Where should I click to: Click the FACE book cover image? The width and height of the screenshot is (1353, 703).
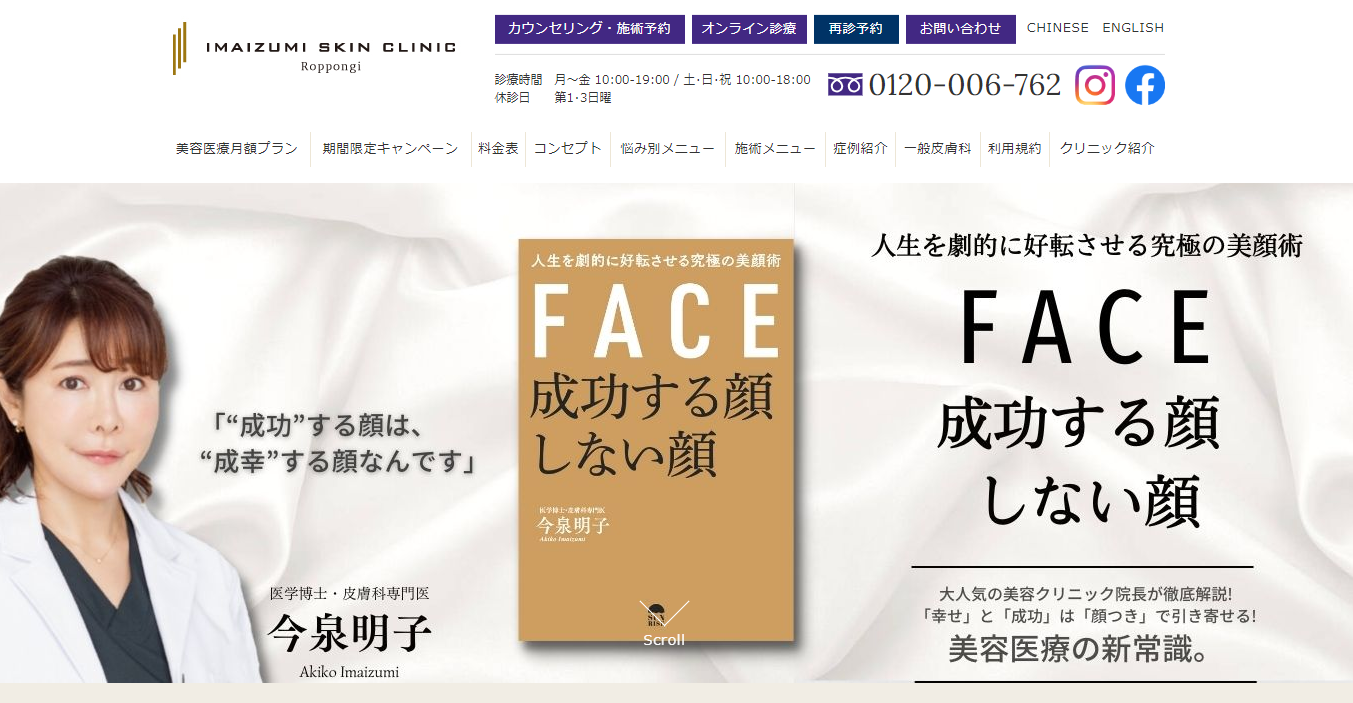coord(656,440)
